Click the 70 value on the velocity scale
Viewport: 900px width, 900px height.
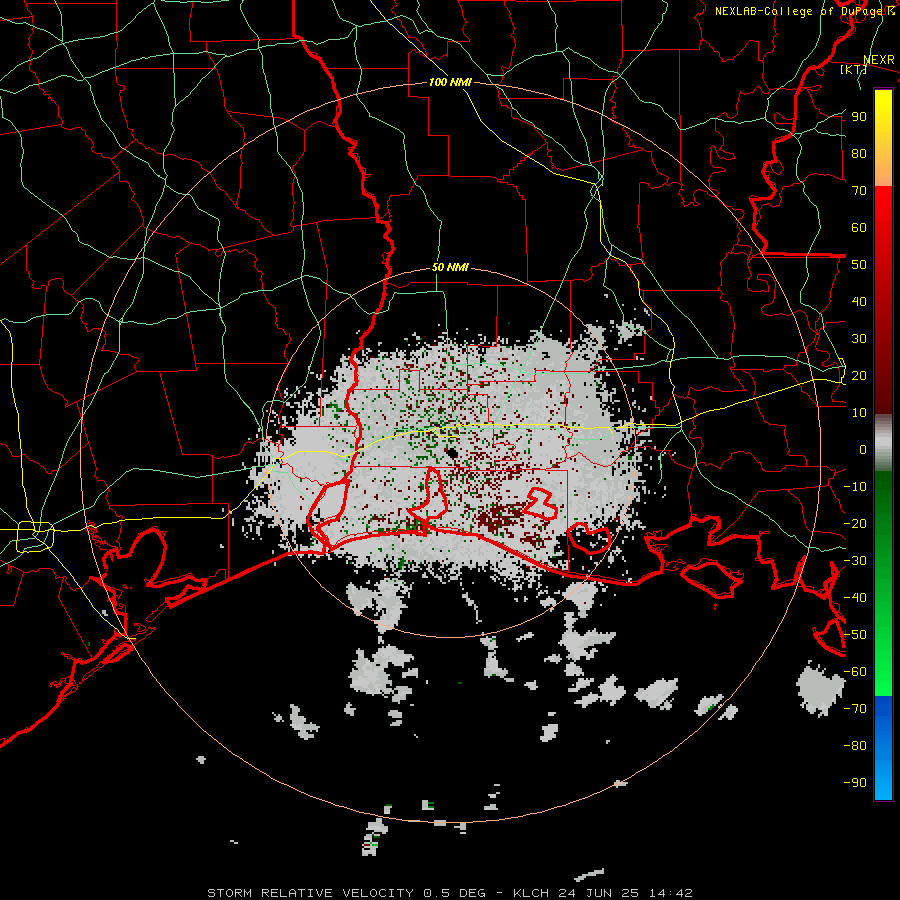click(x=859, y=191)
